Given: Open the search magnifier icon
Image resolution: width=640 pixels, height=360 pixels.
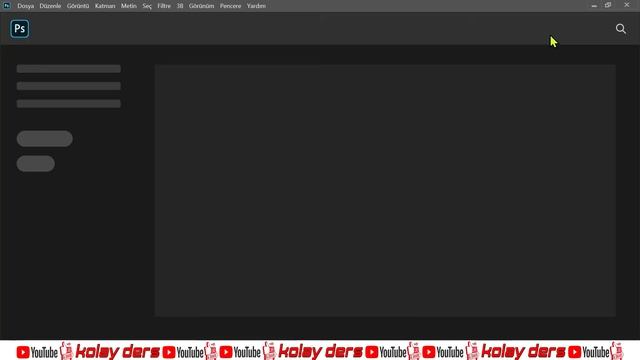Looking at the screenshot, I should [x=620, y=29].
